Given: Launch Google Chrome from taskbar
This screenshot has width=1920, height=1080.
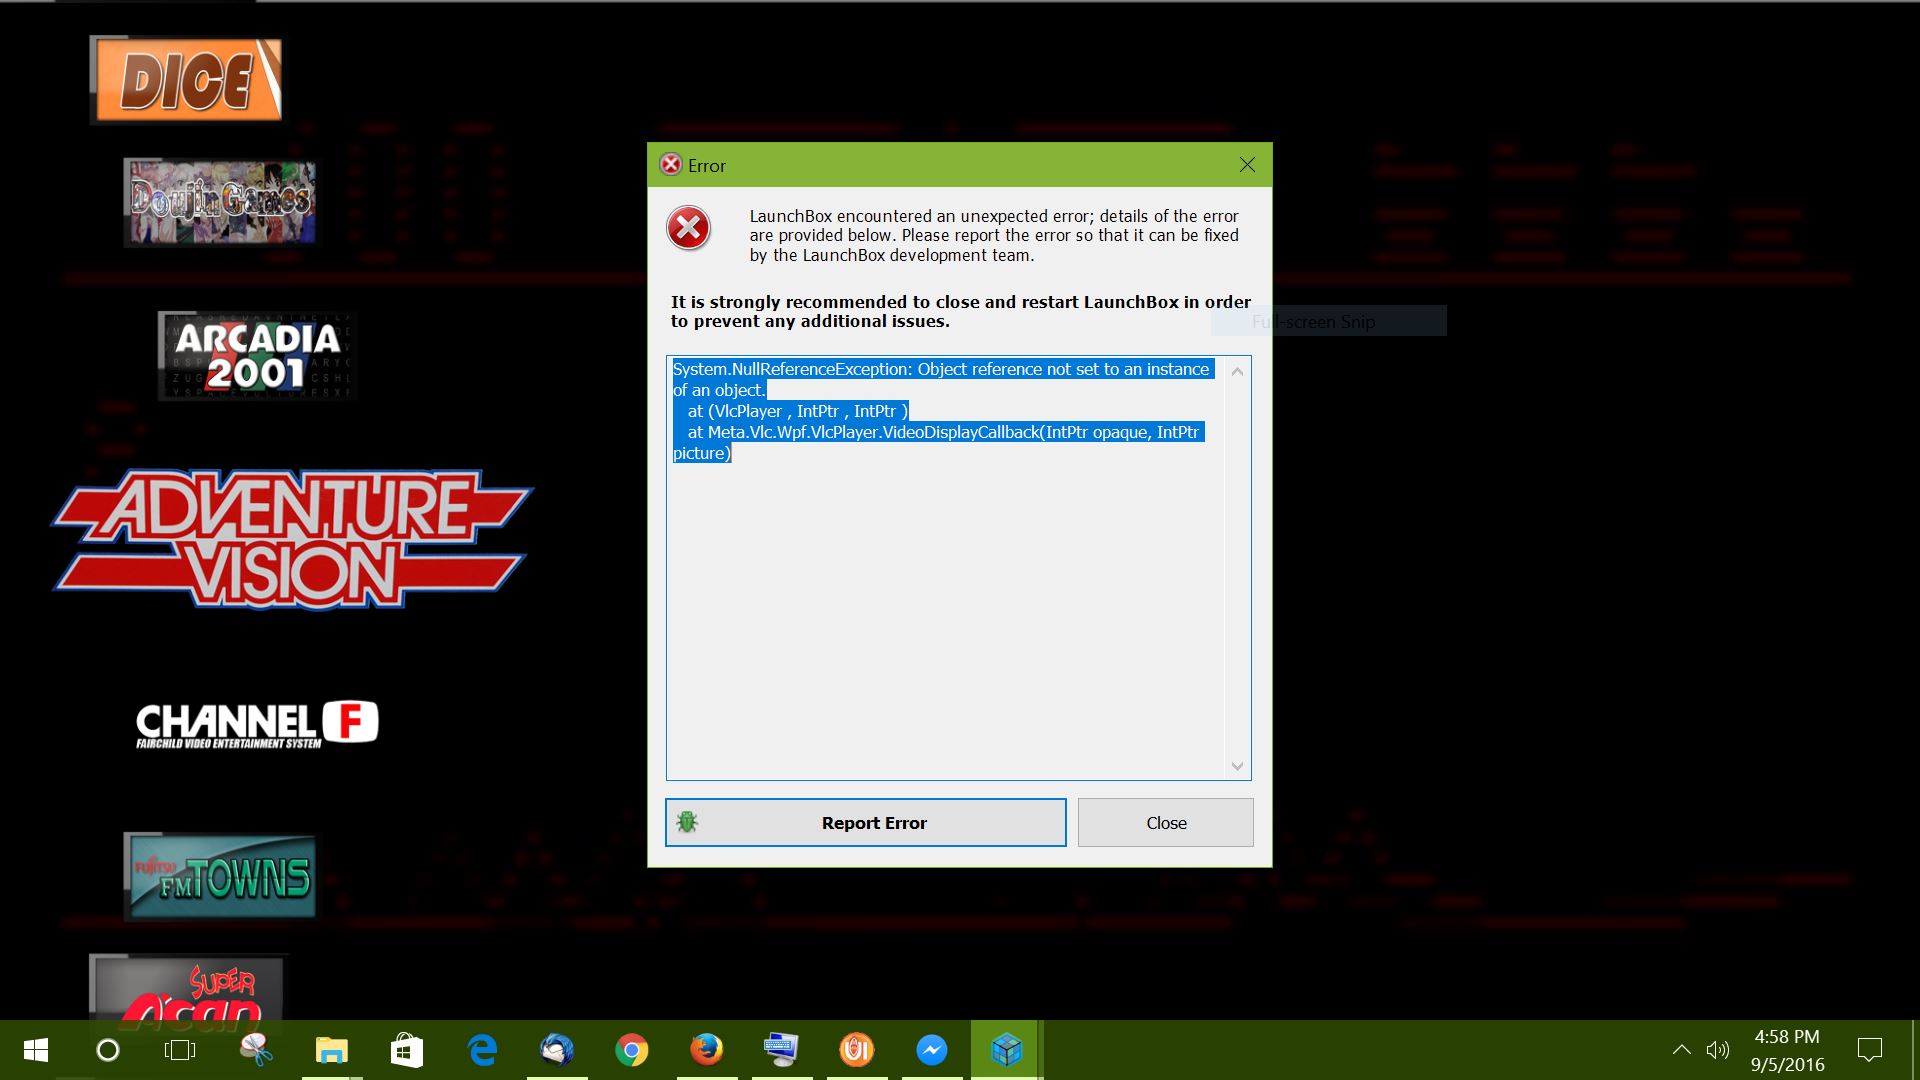Looking at the screenshot, I should pyautogui.click(x=632, y=1050).
